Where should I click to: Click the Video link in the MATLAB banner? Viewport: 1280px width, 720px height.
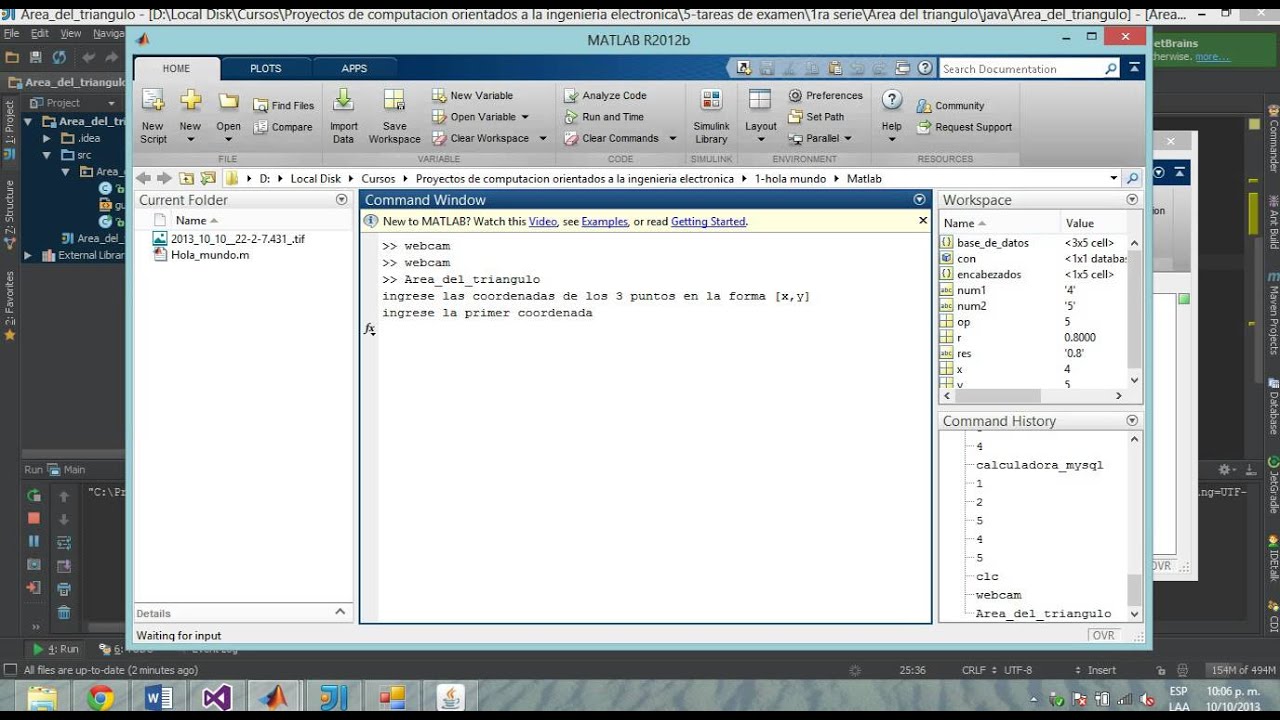543,222
